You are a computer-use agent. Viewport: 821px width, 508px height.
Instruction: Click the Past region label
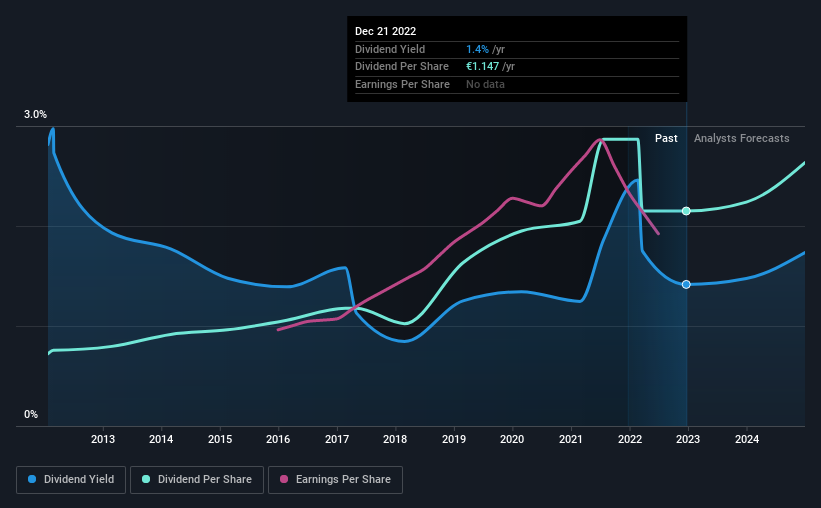[x=666, y=138]
